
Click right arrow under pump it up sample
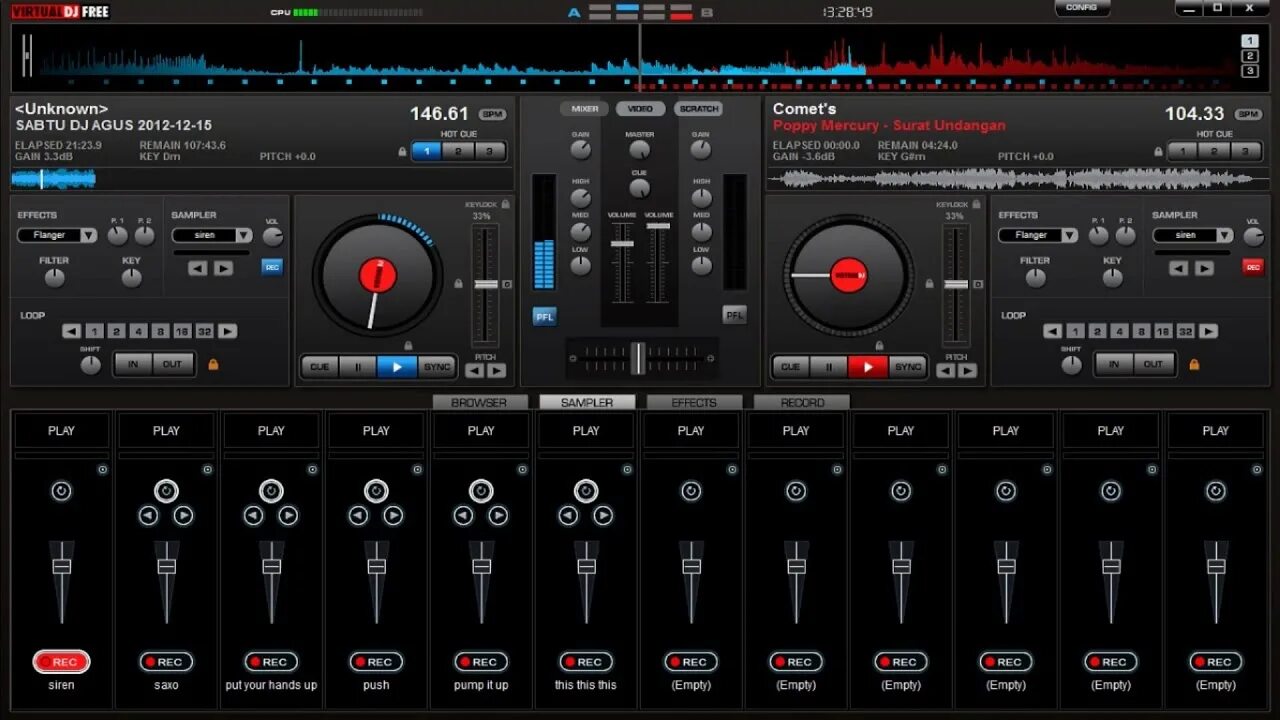click(498, 516)
